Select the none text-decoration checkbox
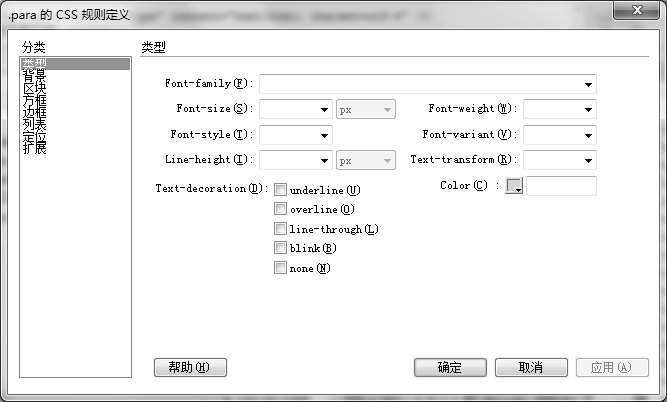Image resolution: width=667 pixels, height=402 pixels. [x=281, y=268]
